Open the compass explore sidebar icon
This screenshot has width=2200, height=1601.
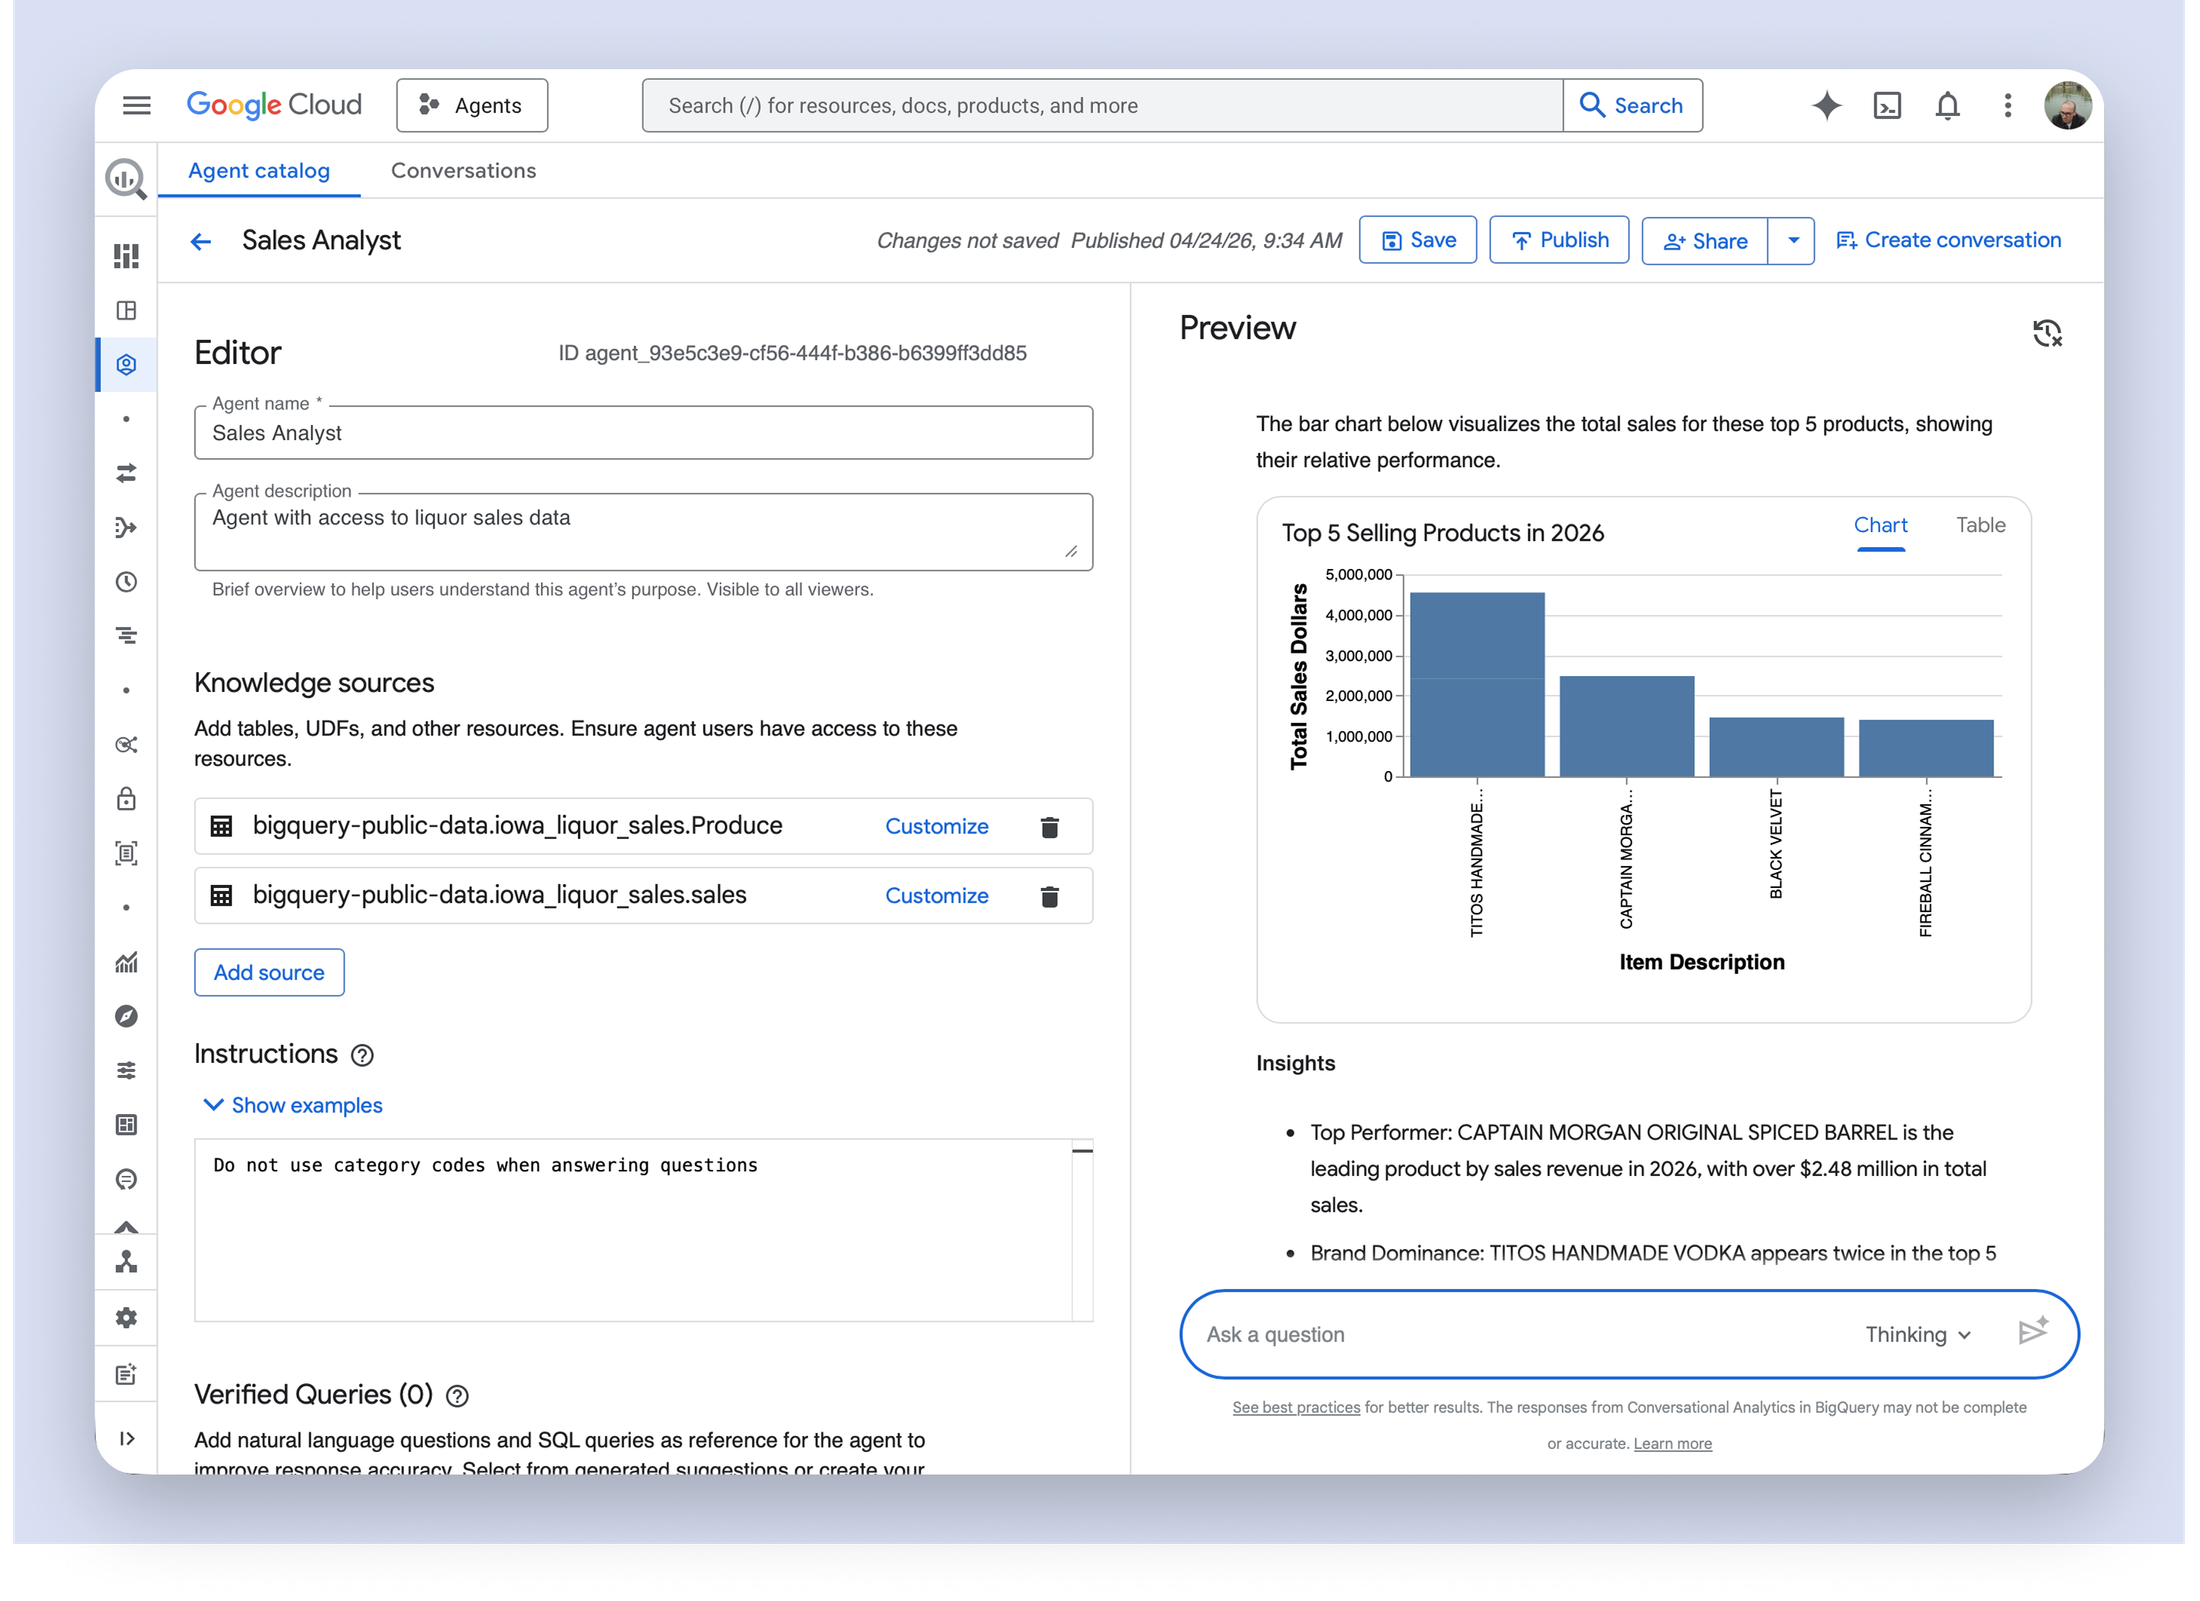(126, 1016)
